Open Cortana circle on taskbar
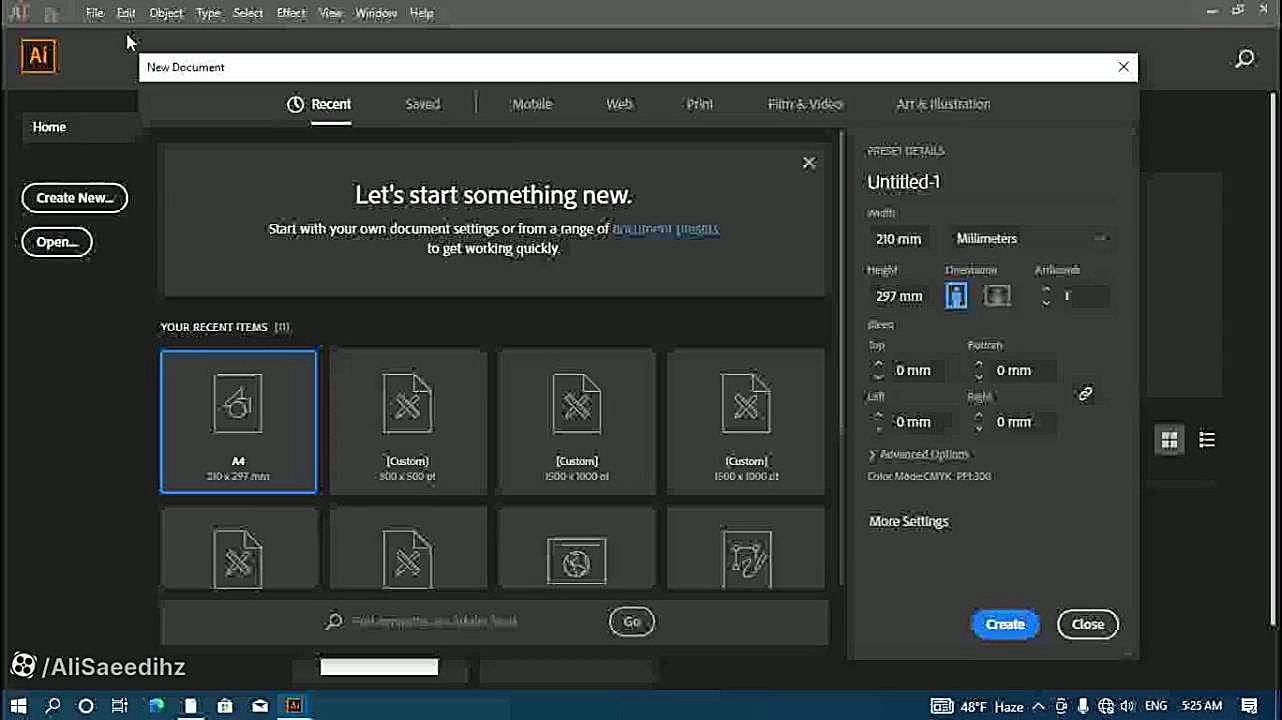Viewport: 1282px width, 720px height. click(x=86, y=706)
